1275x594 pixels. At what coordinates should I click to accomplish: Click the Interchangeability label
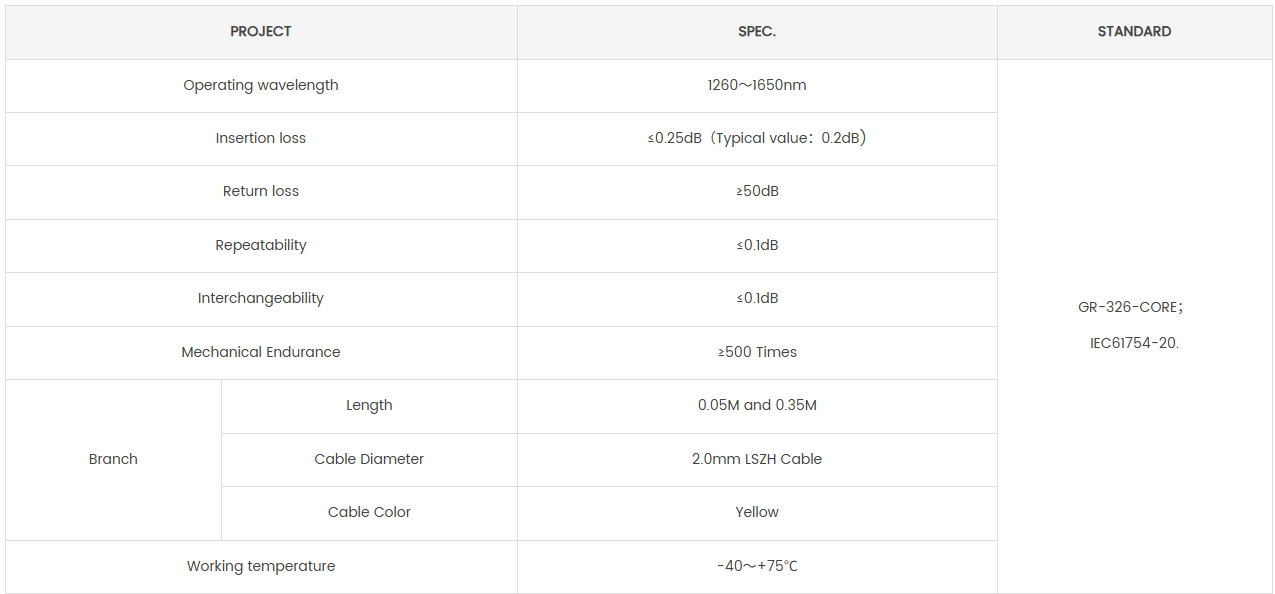pyautogui.click(x=261, y=299)
